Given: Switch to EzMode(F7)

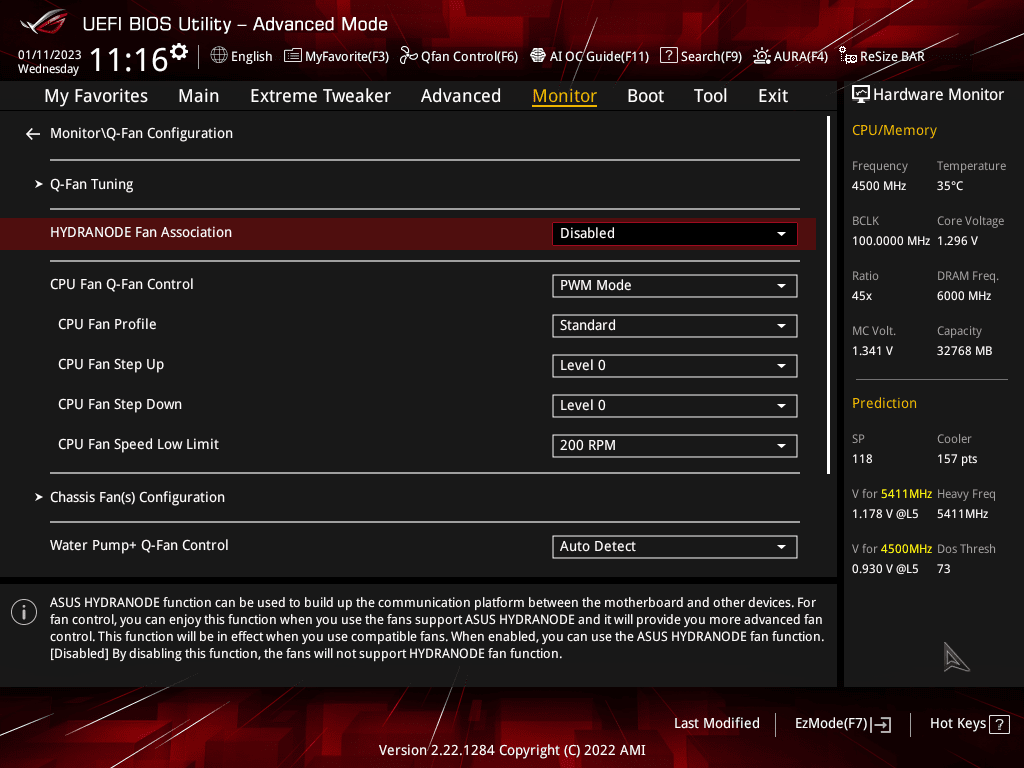Looking at the screenshot, I should [x=842, y=724].
